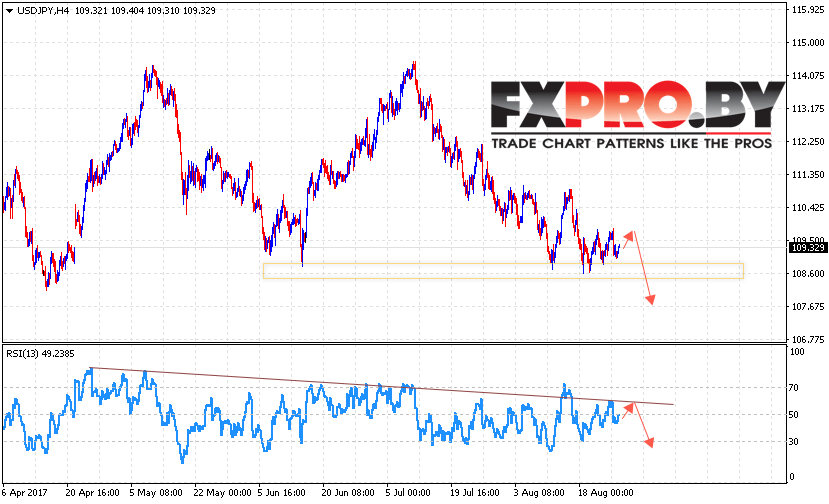Image resolution: width=829 pixels, height=504 pixels.
Task: Click the 6 Apr 2017 date label
Action: coord(24,493)
